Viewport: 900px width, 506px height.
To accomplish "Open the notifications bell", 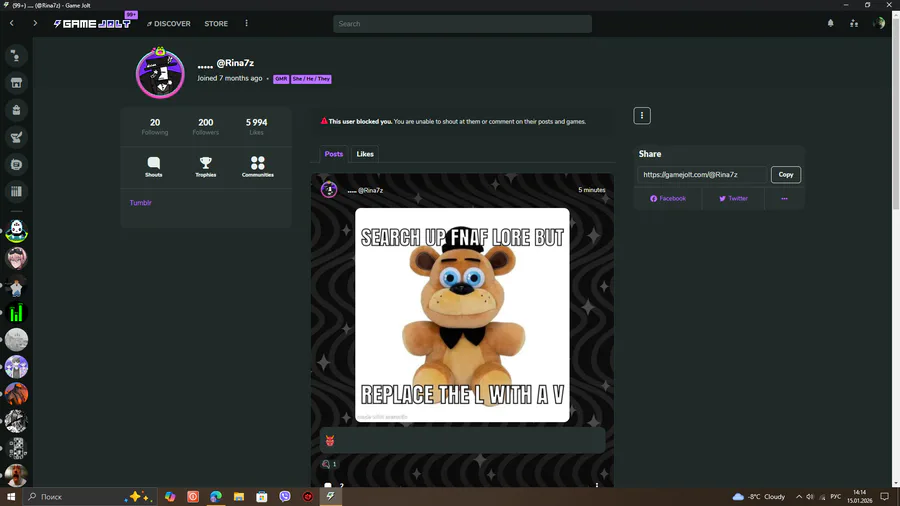I will [831, 24].
